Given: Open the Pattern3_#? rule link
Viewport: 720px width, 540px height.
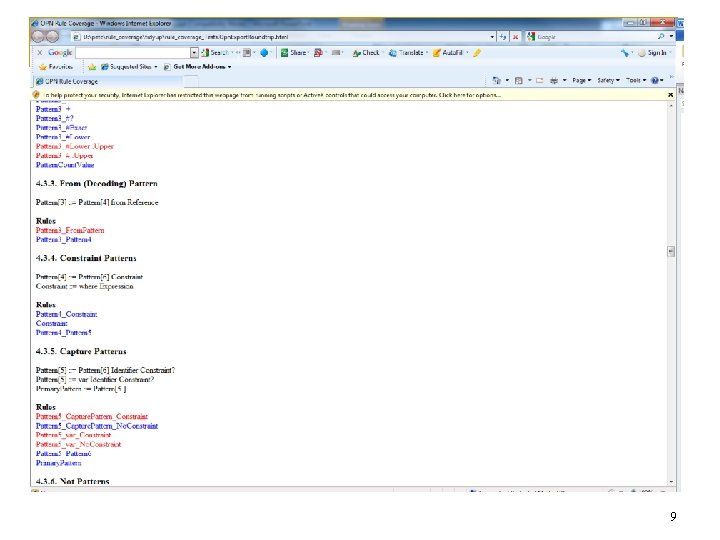Looking at the screenshot, I should click(55, 118).
